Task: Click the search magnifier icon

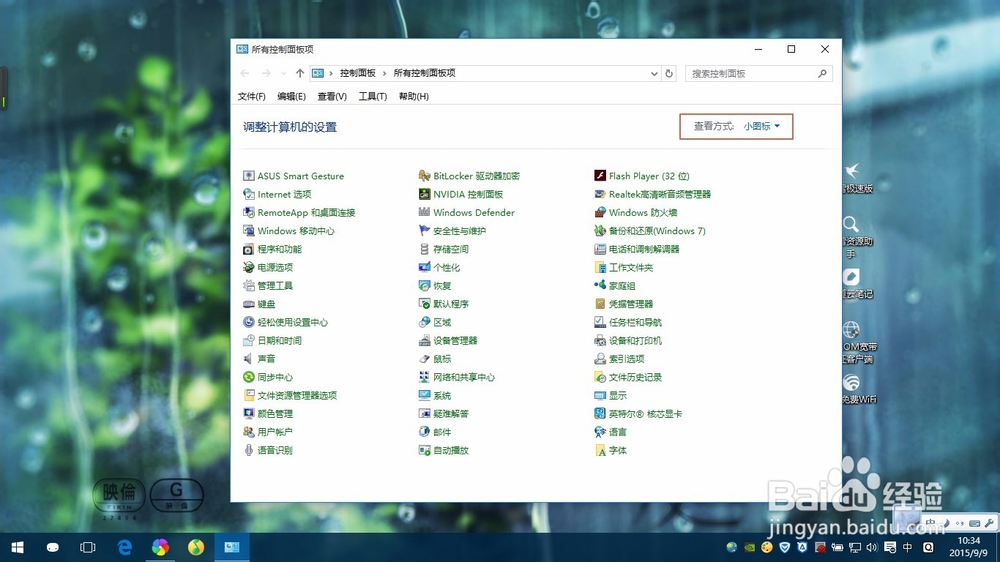Action: click(x=822, y=73)
